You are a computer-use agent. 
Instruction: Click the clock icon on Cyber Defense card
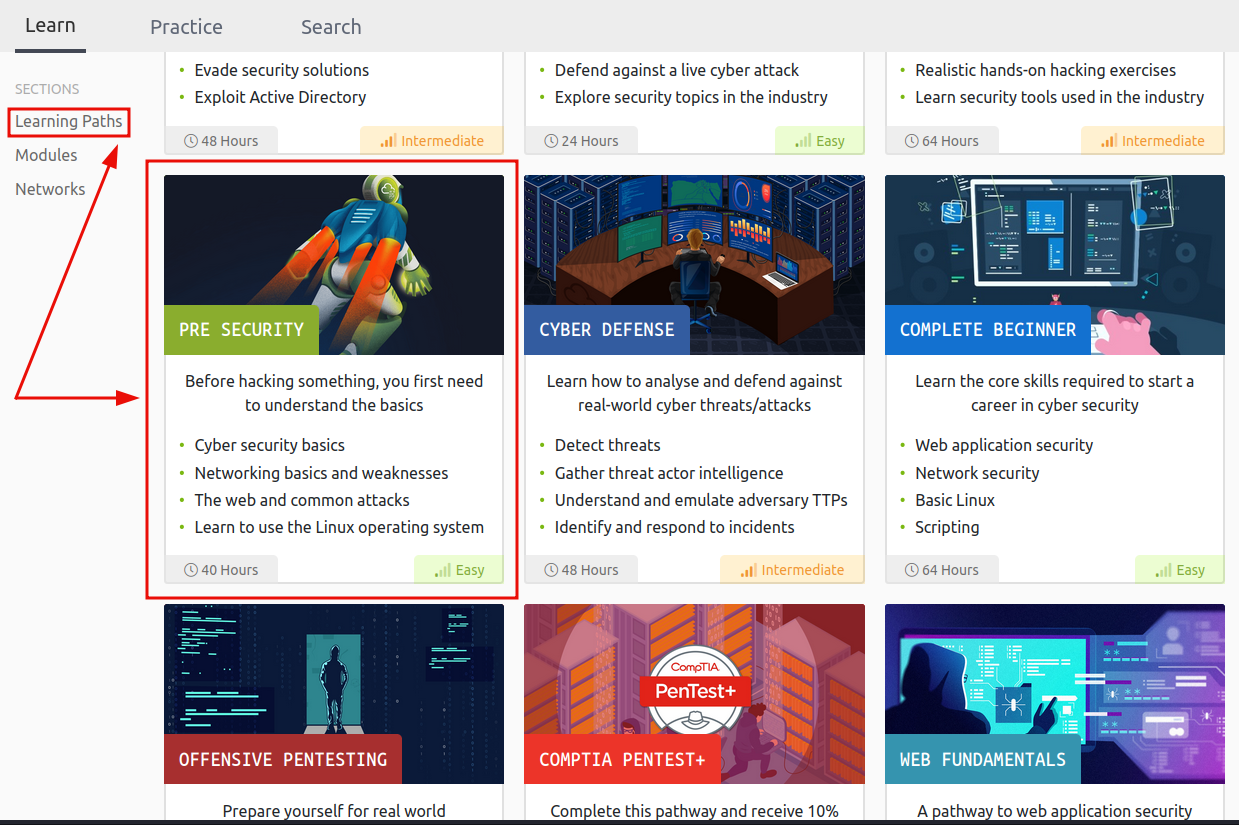pos(550,569)
